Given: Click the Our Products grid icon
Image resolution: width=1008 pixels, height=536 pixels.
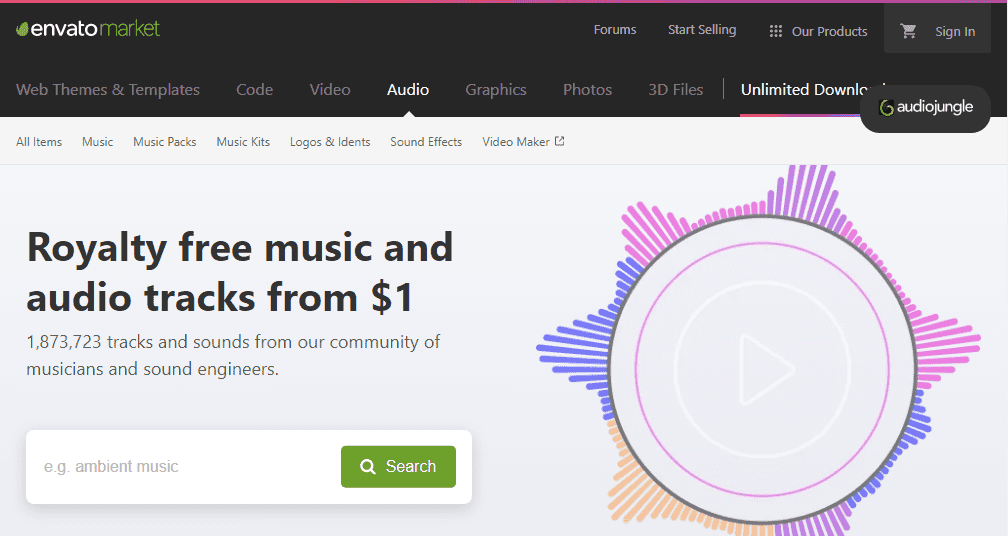Looking at the screenshot, I should pyautogui.click(x=775, y=31).
